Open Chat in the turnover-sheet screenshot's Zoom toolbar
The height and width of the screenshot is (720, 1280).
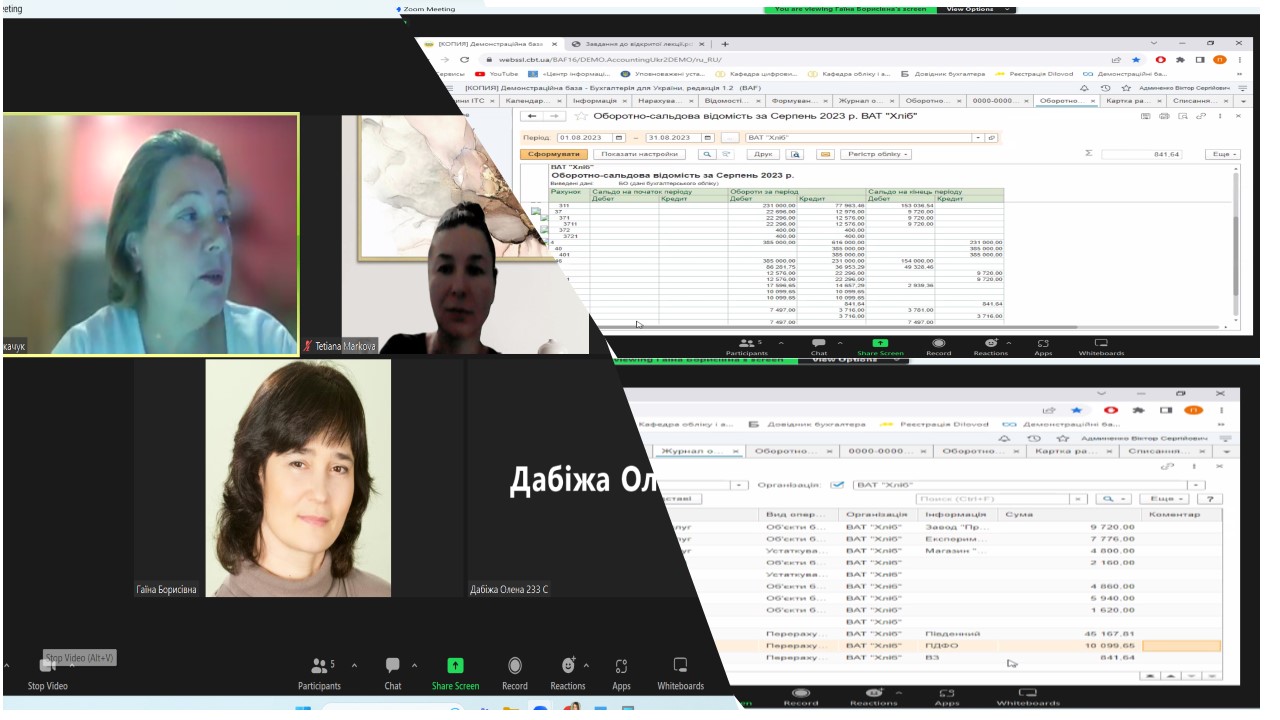819,347
